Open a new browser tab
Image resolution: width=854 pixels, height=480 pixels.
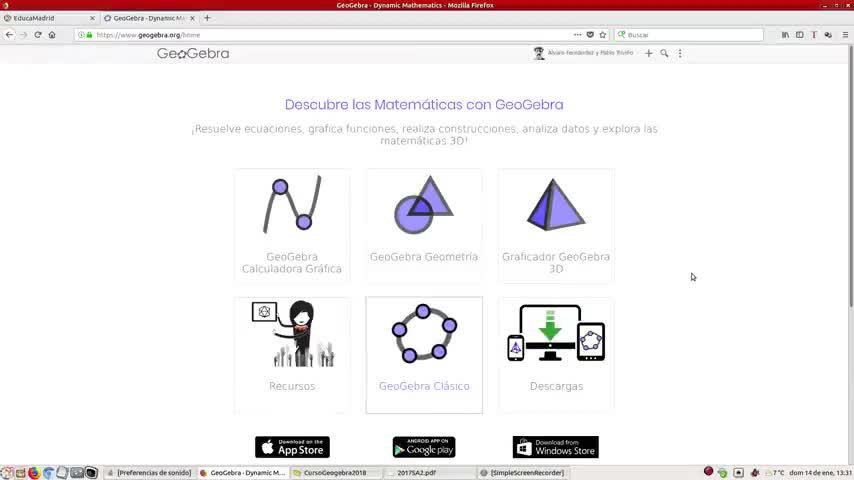point(207,18)
